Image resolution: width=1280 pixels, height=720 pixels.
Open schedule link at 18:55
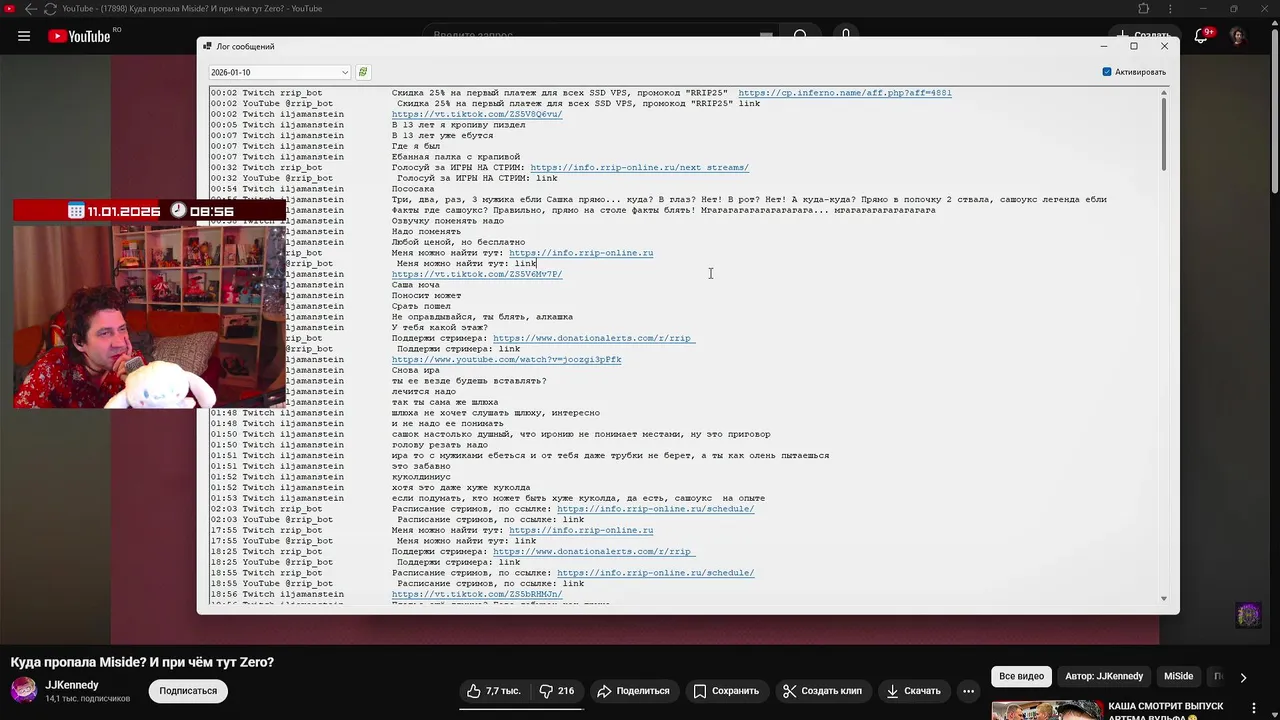655,573
